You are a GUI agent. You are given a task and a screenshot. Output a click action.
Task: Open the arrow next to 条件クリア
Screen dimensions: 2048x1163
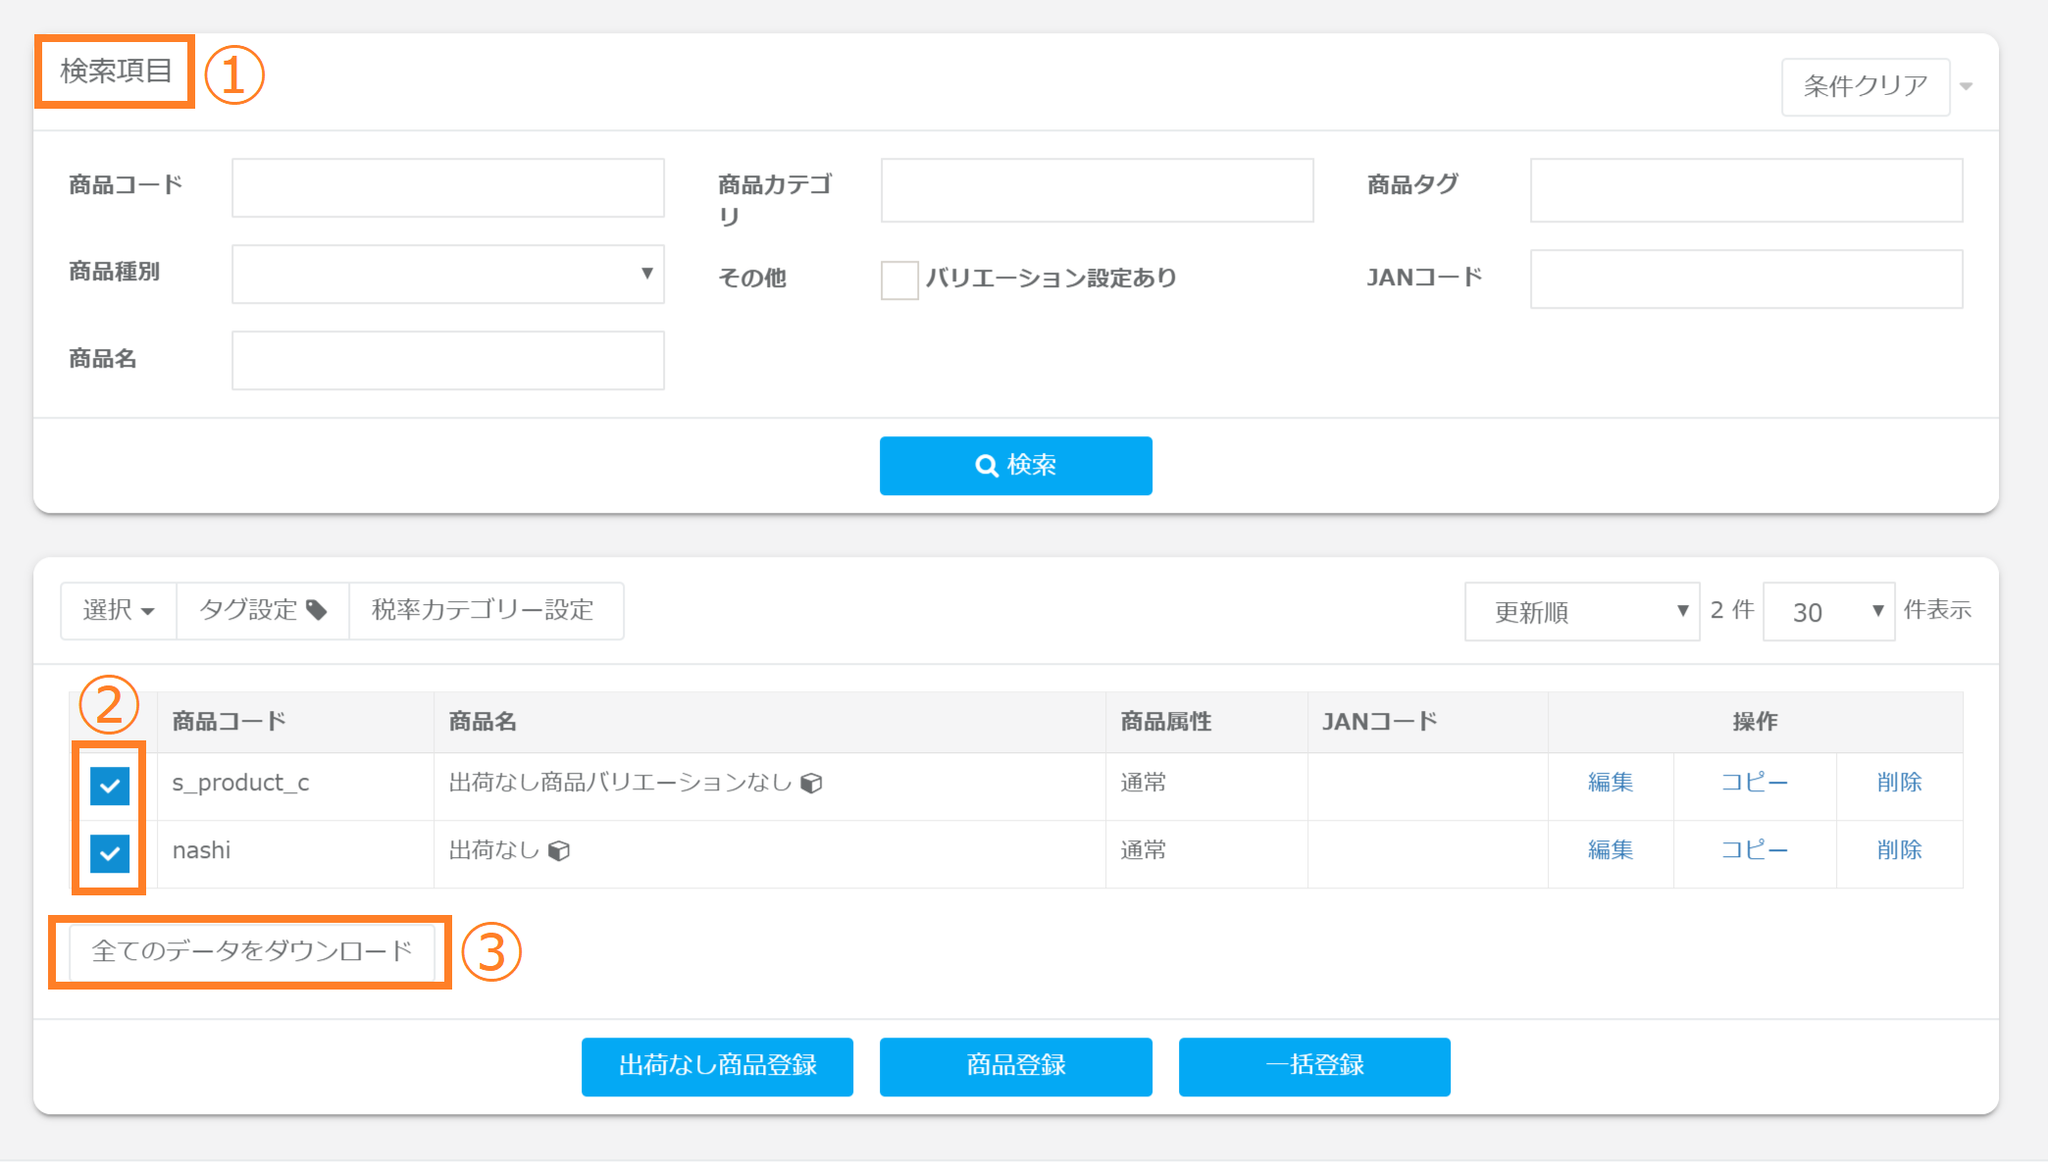pos(1966,87)
